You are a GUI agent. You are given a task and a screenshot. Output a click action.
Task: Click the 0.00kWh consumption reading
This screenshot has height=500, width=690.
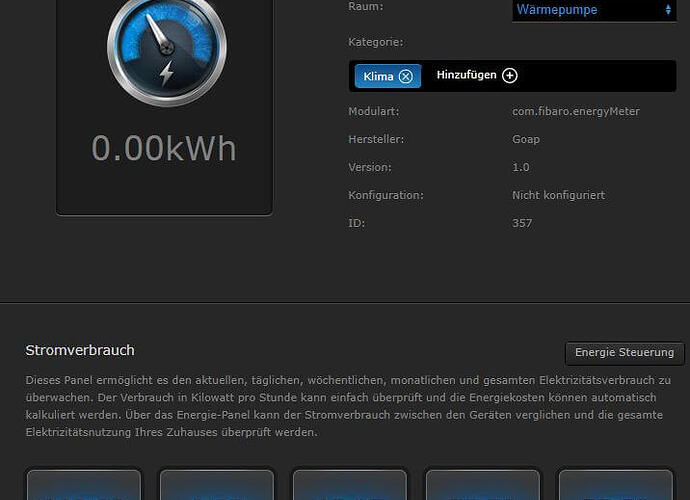coord(164,148)
